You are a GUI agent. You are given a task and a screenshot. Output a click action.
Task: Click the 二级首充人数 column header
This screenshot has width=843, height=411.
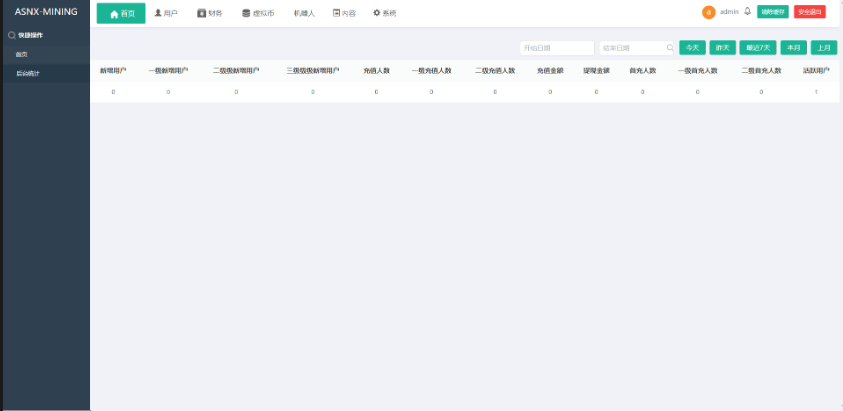point(761,70)
